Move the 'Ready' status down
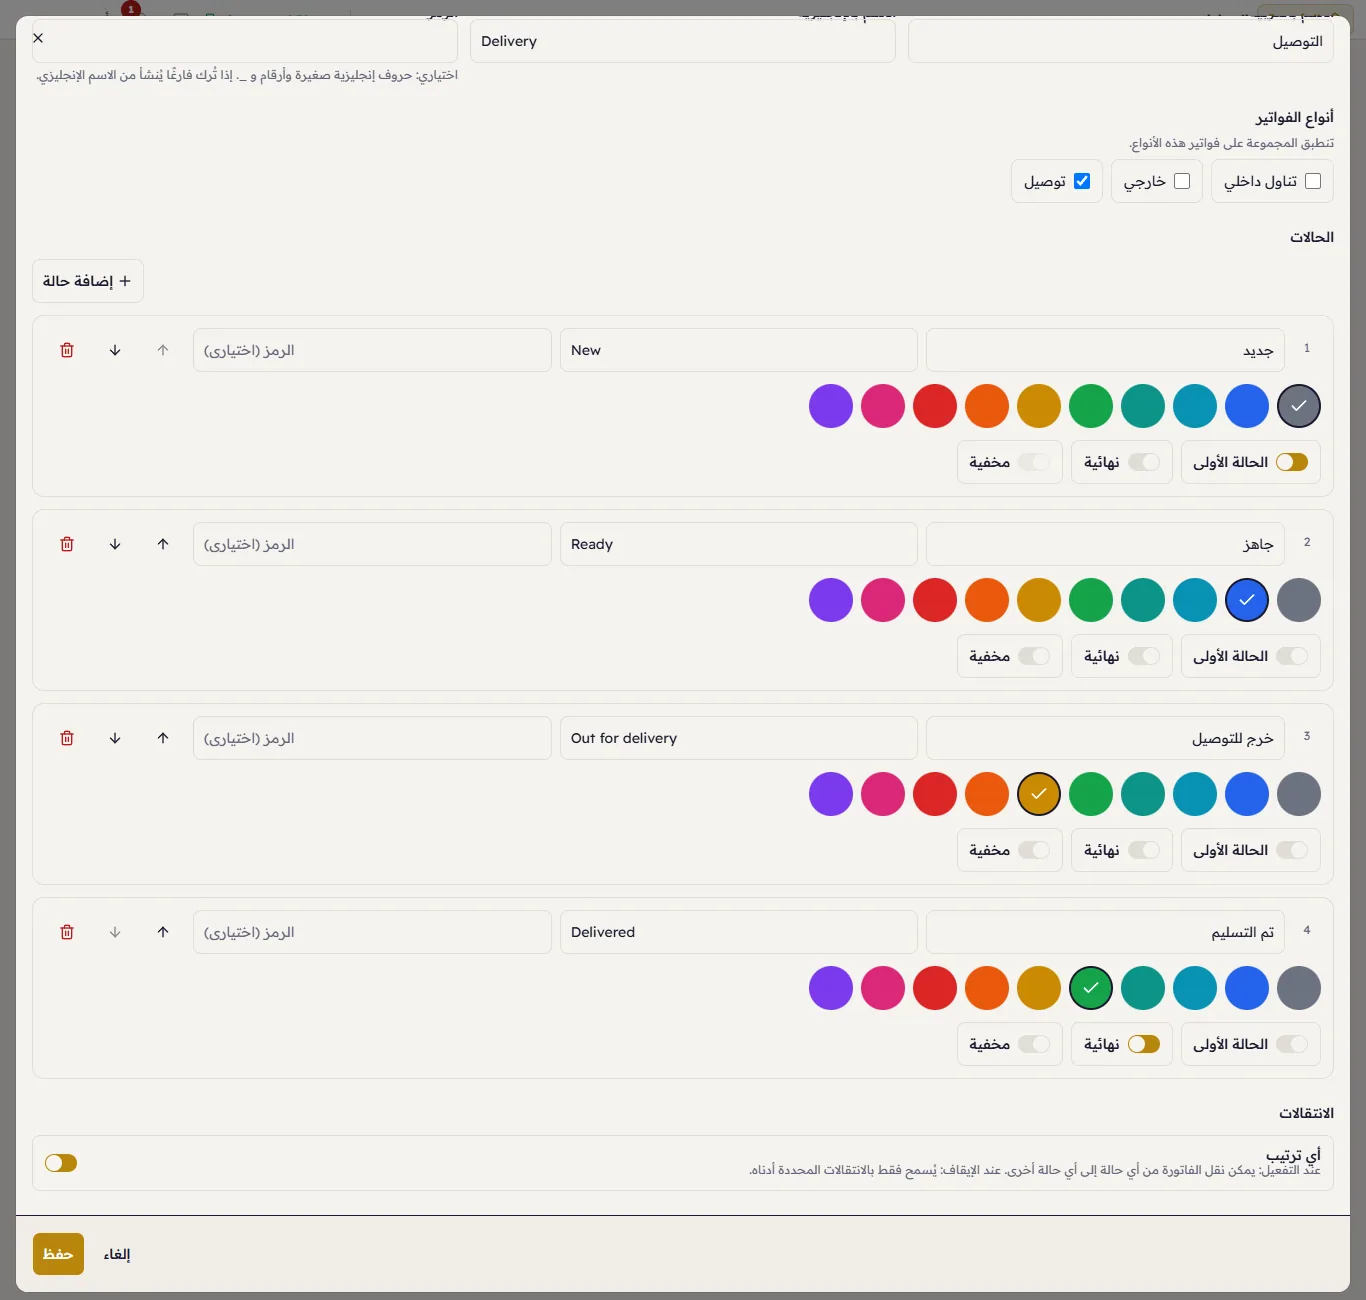 (x=115, y=544)
